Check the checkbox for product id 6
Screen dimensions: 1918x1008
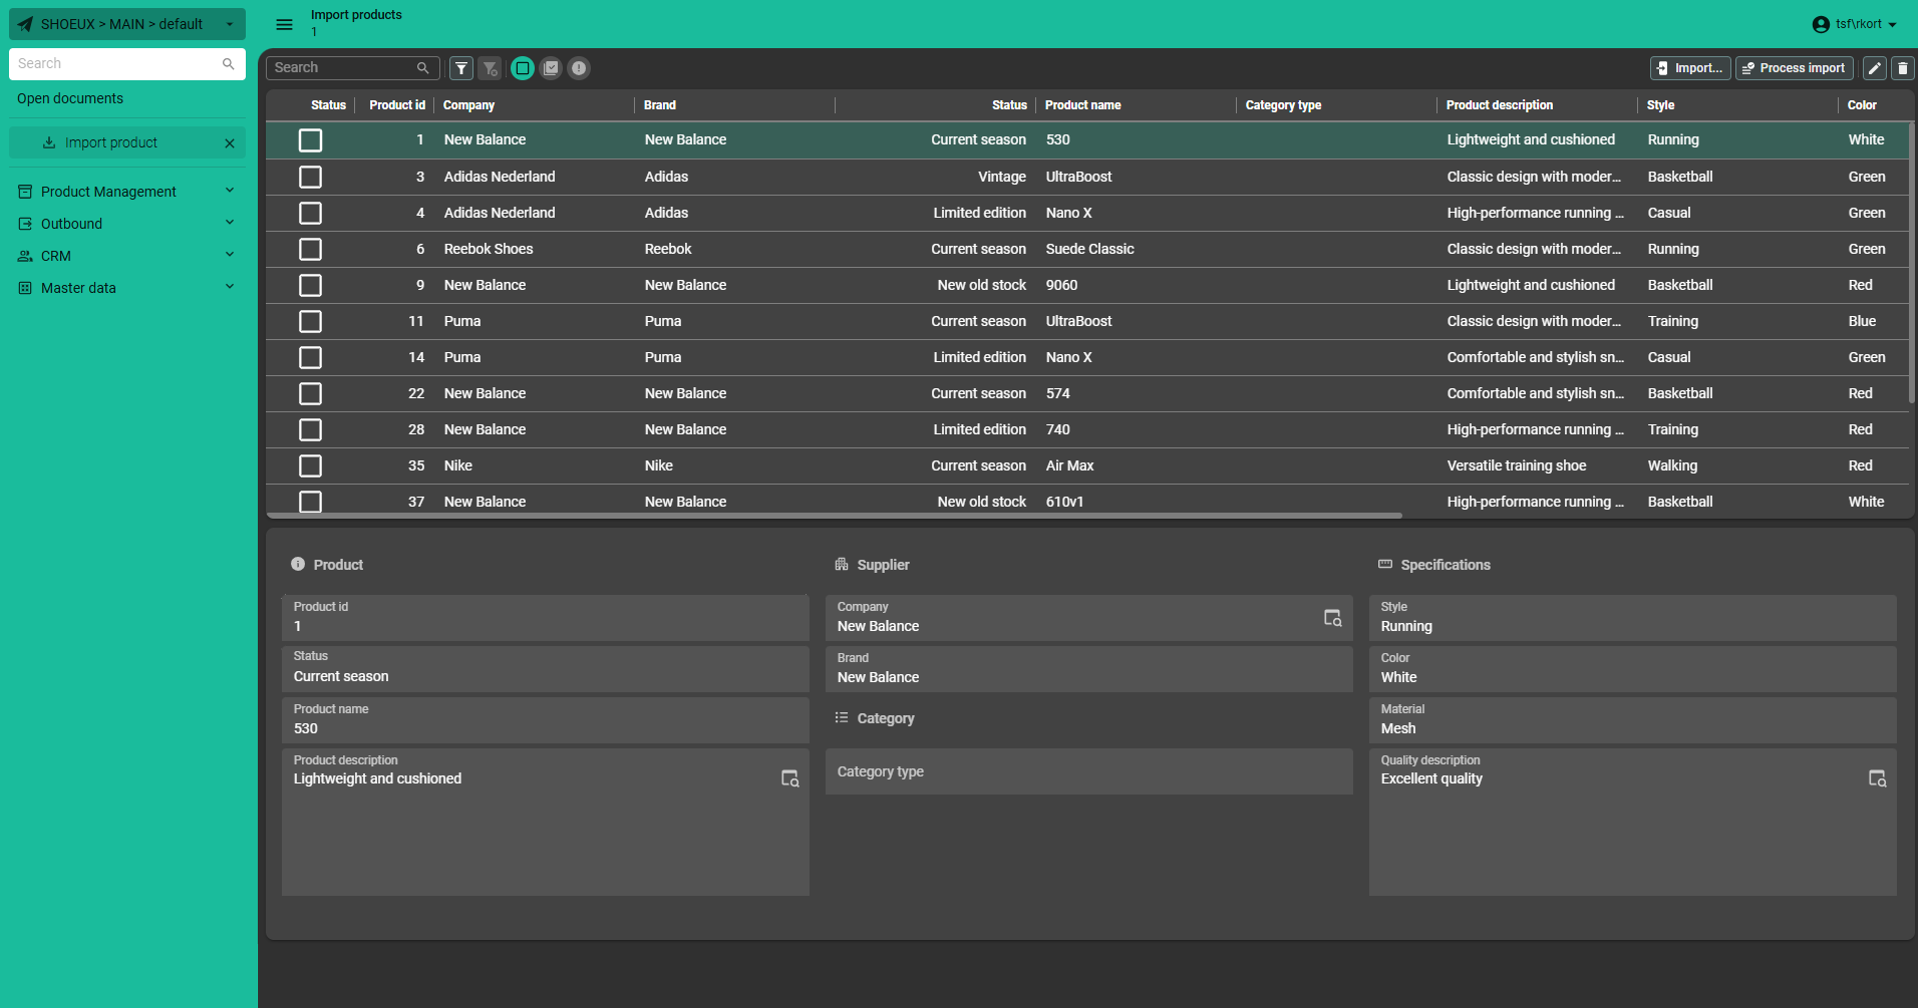coord(310,249)
